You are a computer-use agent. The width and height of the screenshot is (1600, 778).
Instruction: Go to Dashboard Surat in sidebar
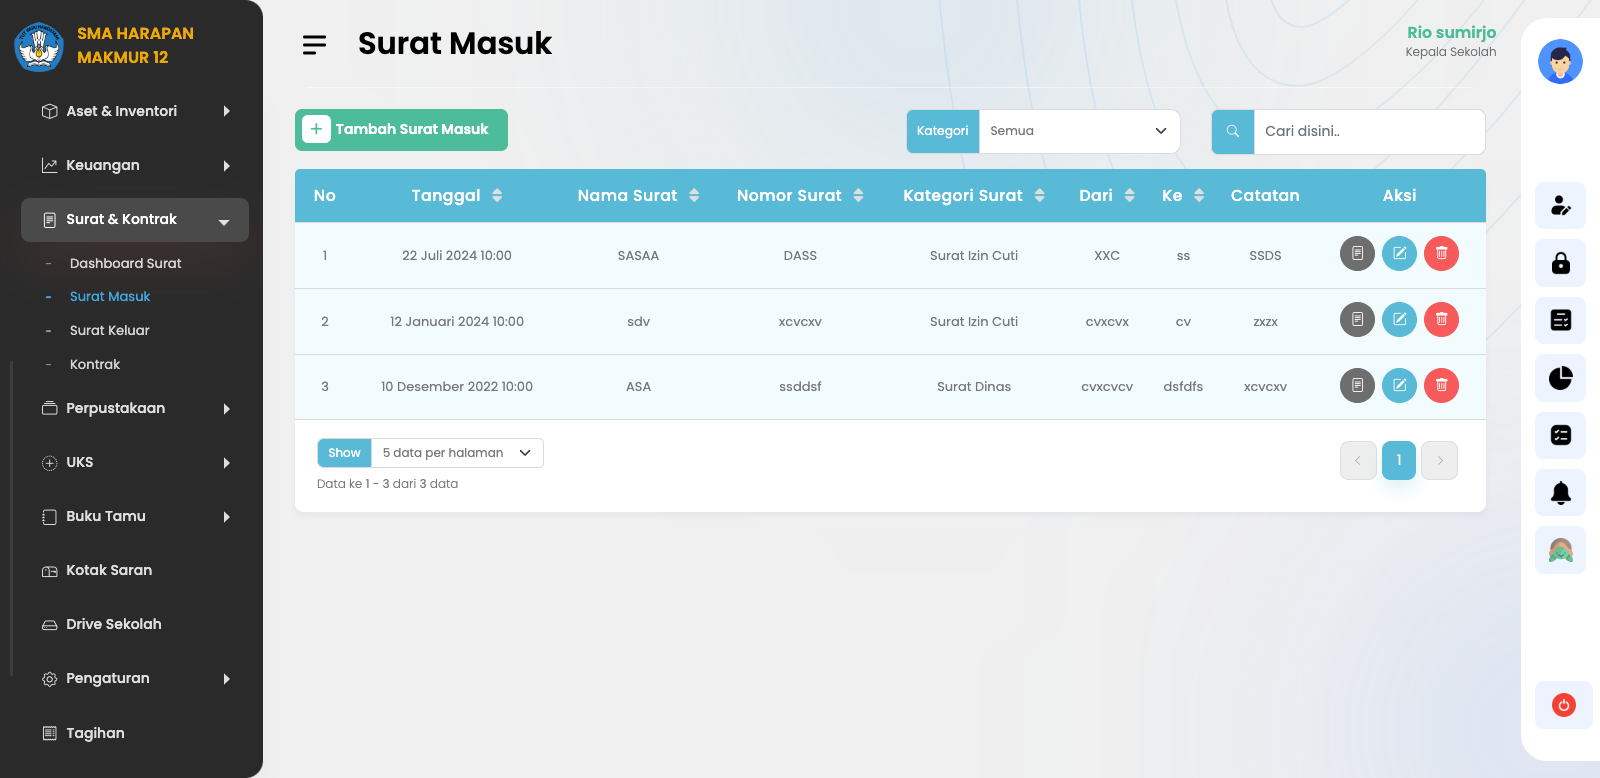(126, 264)
